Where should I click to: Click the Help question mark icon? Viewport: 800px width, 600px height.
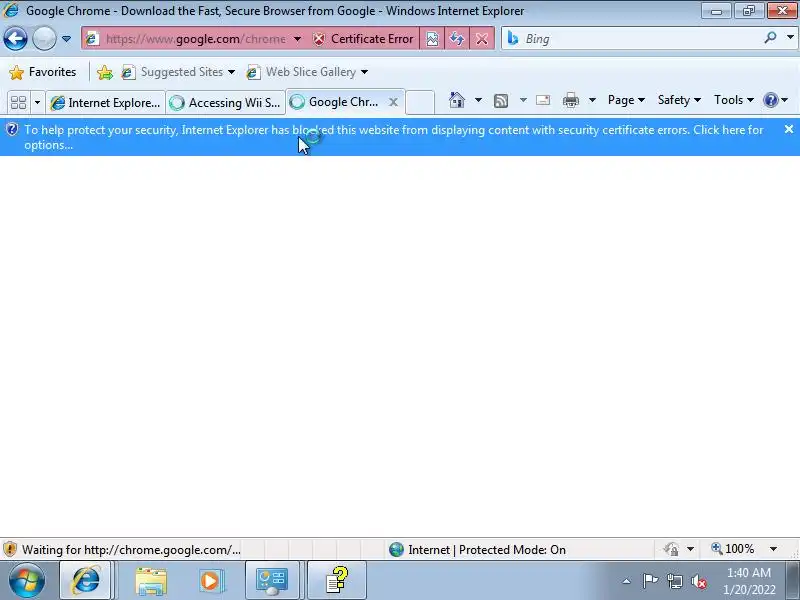[770, 100]
